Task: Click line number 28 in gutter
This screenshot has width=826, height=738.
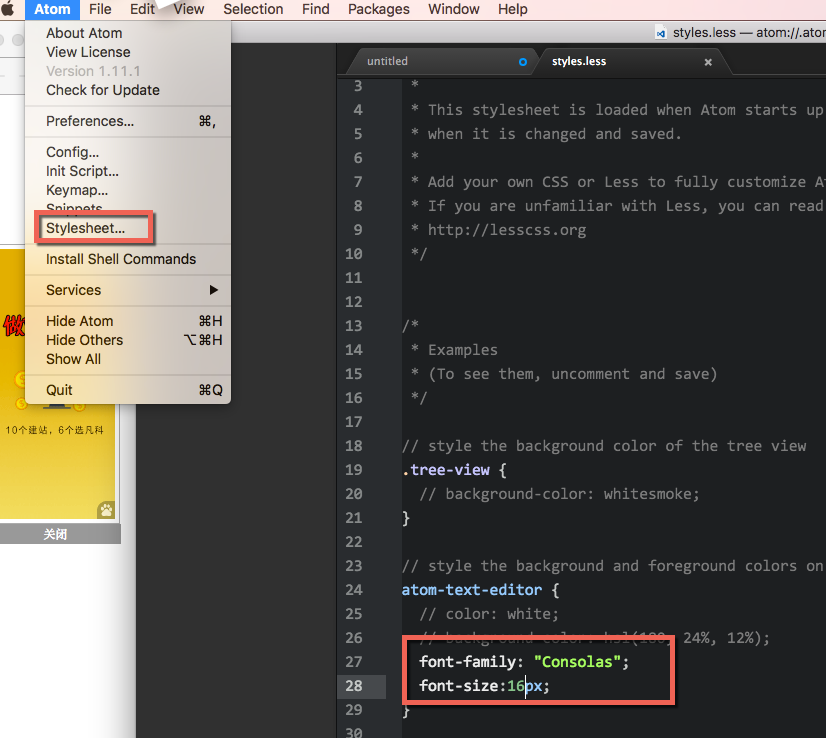Action: click(x=353, y=686)
